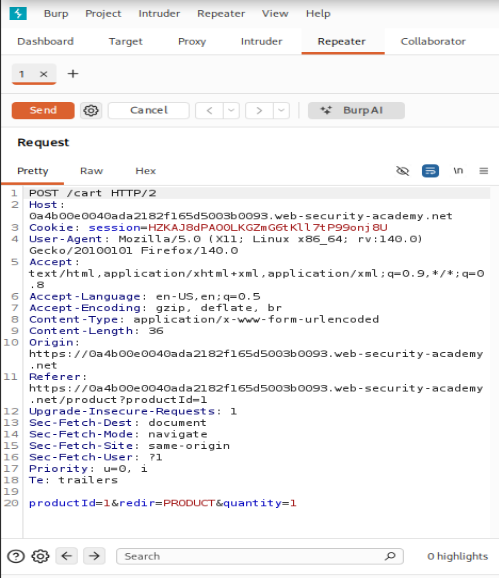Focus the Search input field
The image size is (499, 578).
pyautogui.click(x=260, y=556)
